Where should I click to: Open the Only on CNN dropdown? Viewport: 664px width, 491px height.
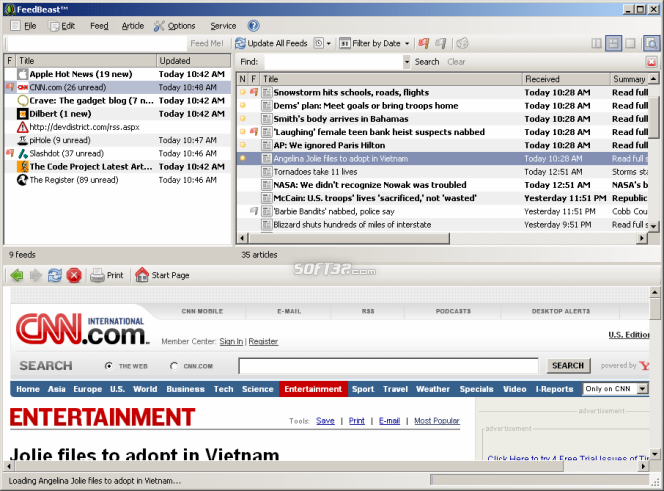pyautogui.click(x=643, y=388)
